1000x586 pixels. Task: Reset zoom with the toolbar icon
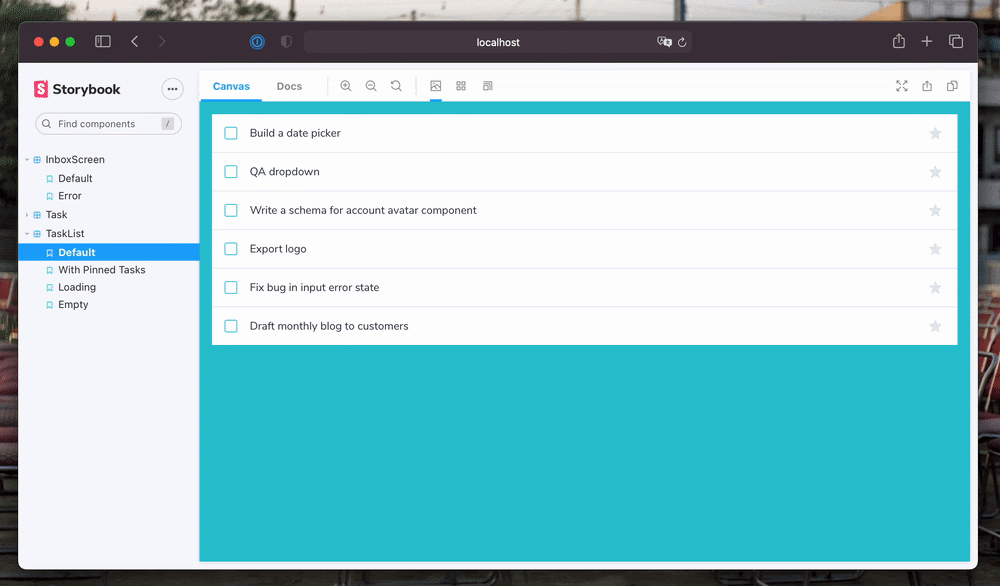396,86
